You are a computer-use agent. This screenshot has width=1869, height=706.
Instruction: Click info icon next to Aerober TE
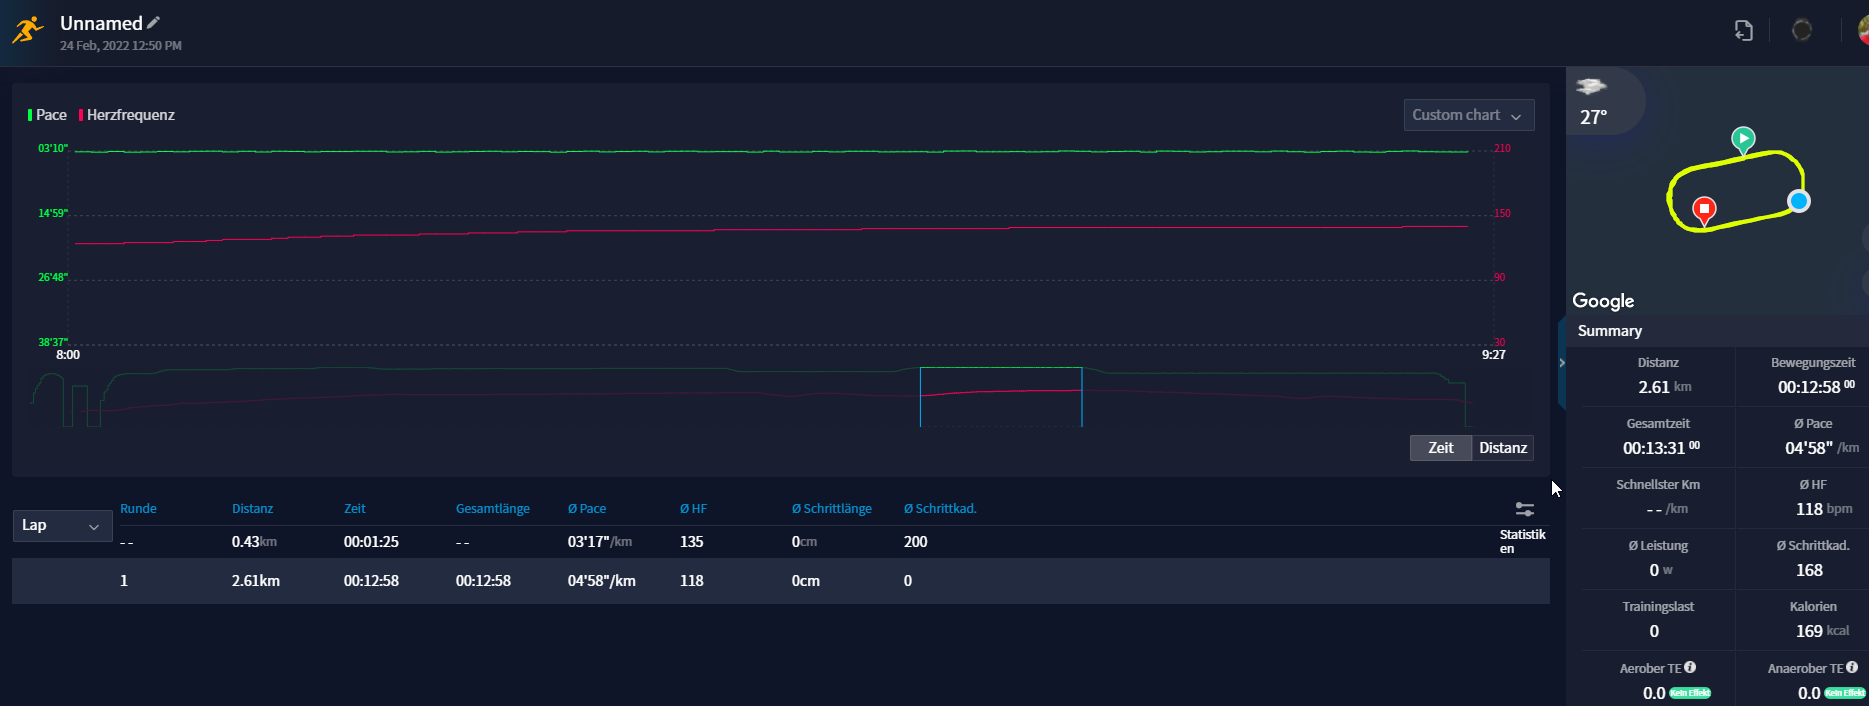click(x=1690, y=667)
